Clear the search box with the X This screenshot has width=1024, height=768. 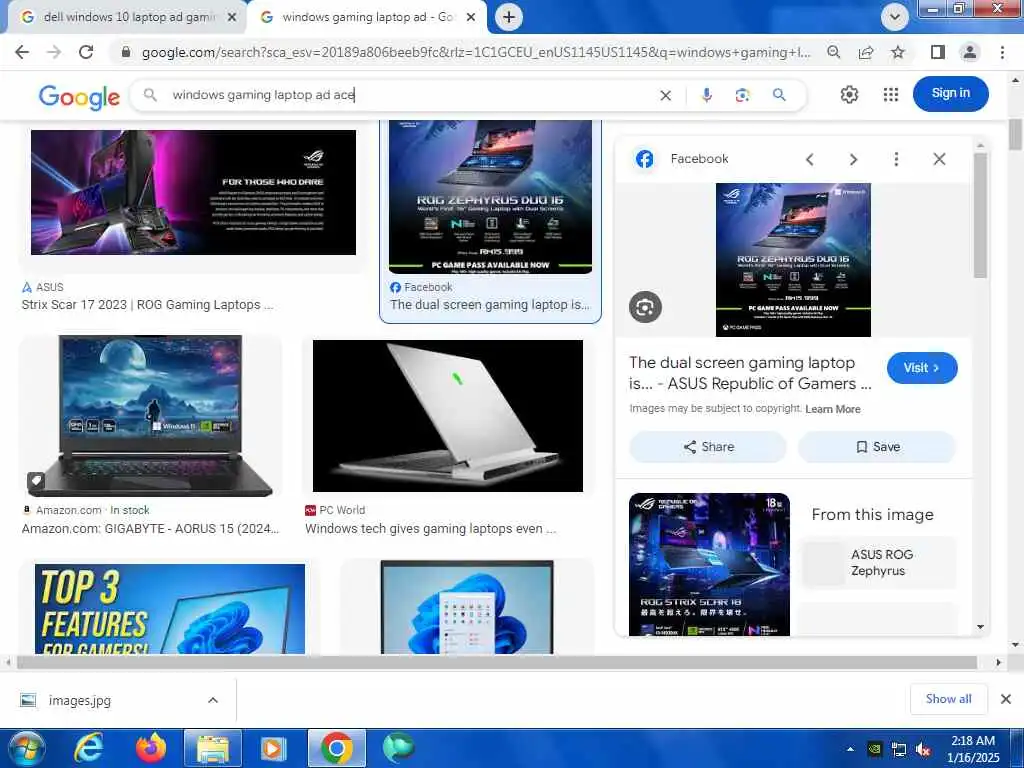(x=665, y=95)
